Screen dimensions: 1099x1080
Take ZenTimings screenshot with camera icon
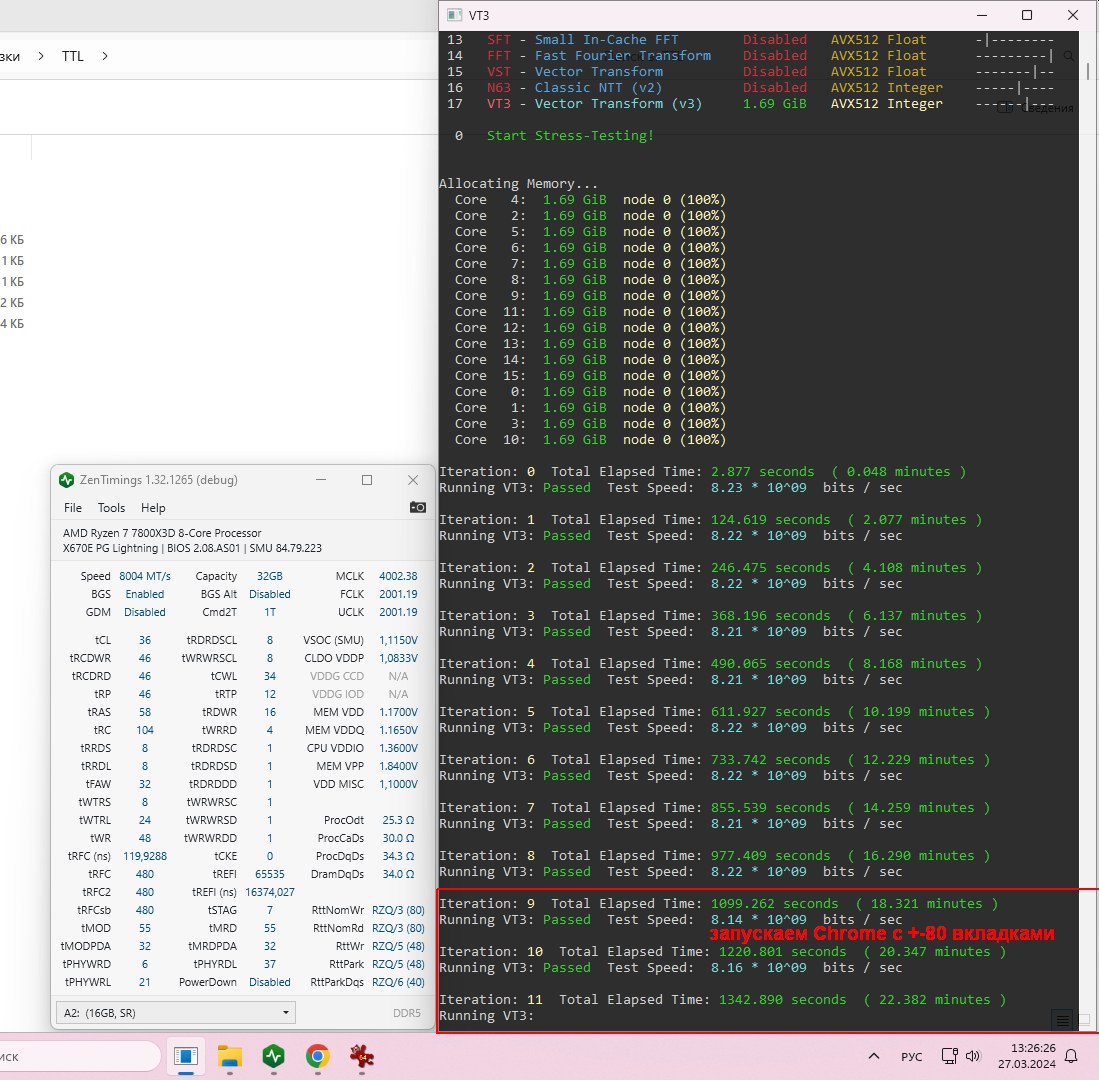click(x=418, y=507)
